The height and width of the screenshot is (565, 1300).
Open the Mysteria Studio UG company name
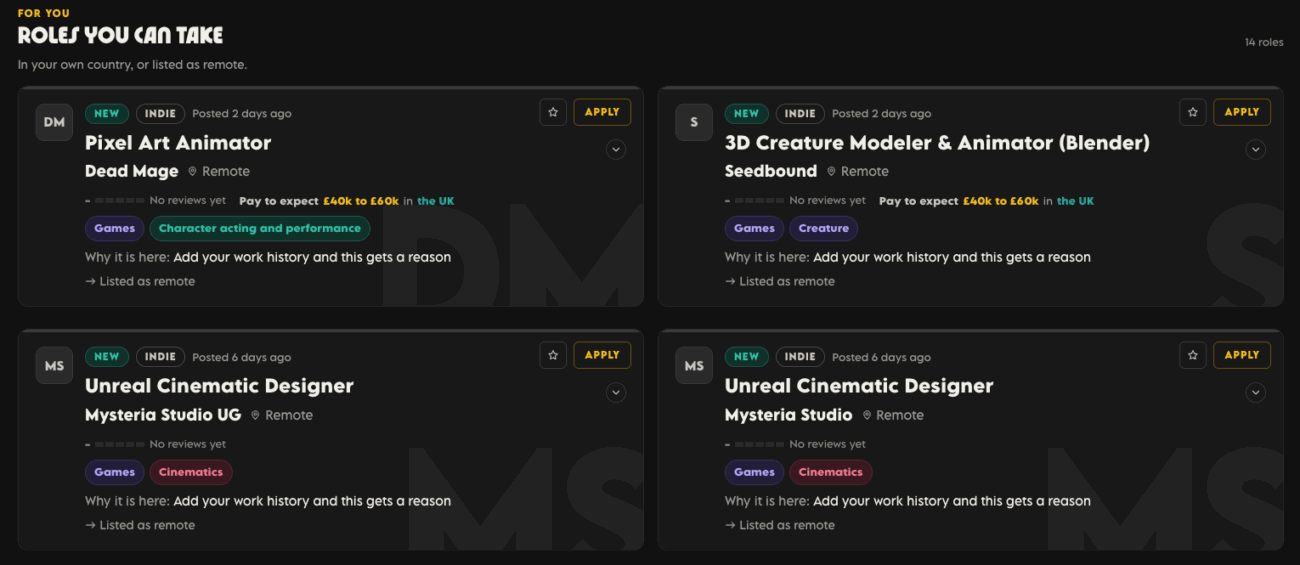tap(163, 415)
